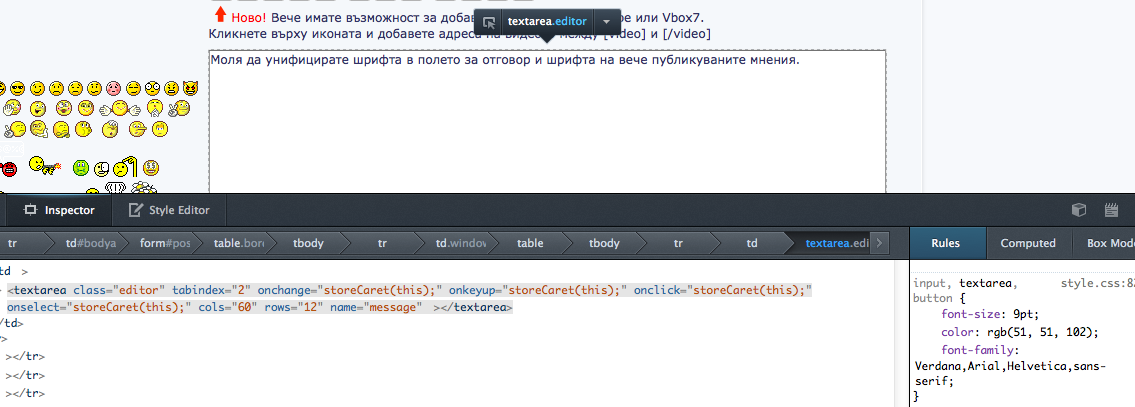The height and width of the screenshot is (407, 1135).
Task: Click the scratchpad clapperboard icon in the toolbar
Action: tap(1110, 210)
